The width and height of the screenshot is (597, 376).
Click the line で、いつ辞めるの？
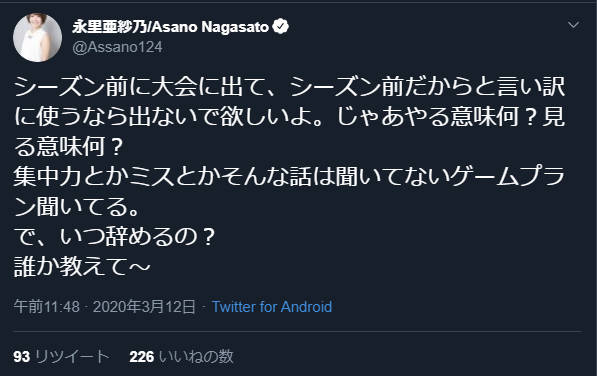[x=115, y=236]
